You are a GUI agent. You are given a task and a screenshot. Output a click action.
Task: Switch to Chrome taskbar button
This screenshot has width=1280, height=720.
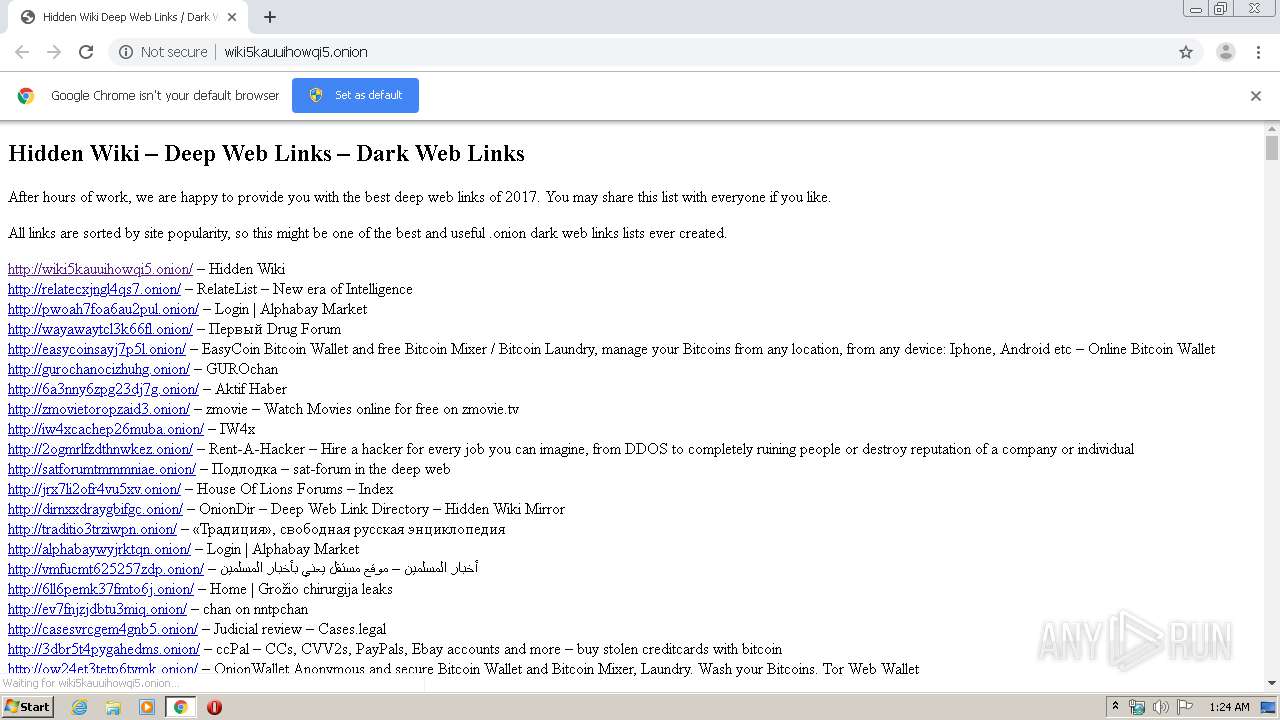pyautogui.click(x=180, y=707)
